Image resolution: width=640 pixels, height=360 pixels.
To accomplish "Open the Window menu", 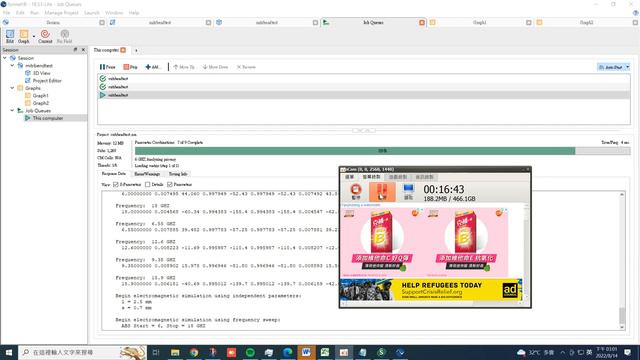I will [x=114, y=13].
